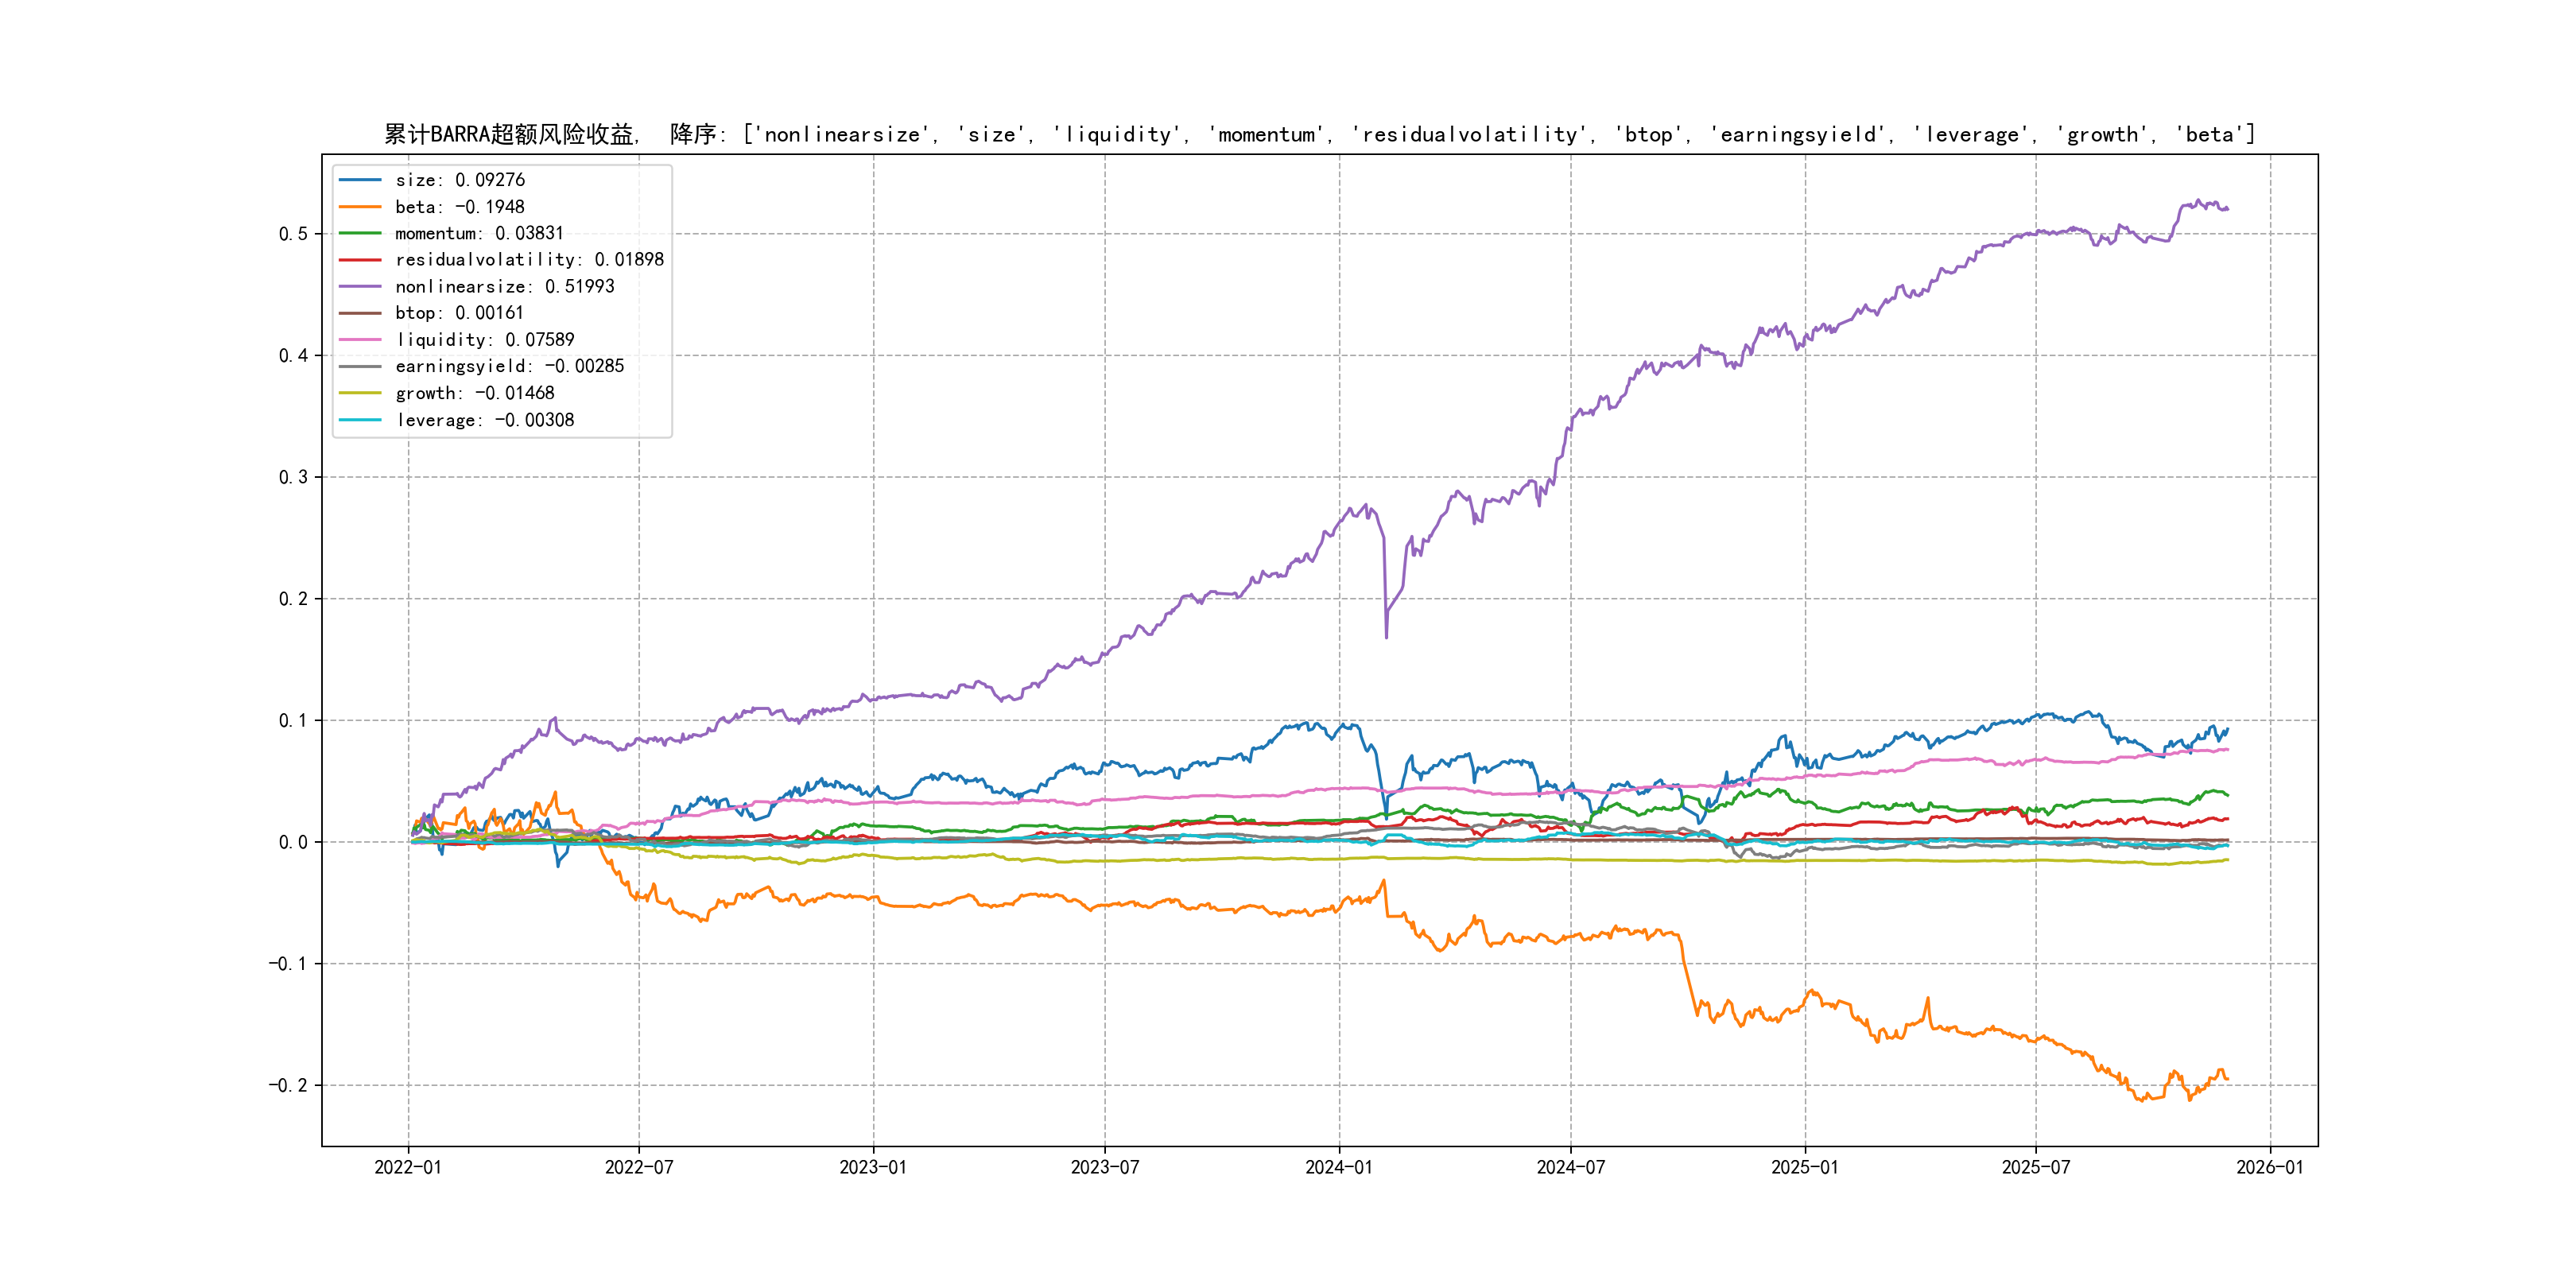
Task: Select legend label 'earningsyield: -0.00285'
Action: pyautogui.click(x=509, y=367)
